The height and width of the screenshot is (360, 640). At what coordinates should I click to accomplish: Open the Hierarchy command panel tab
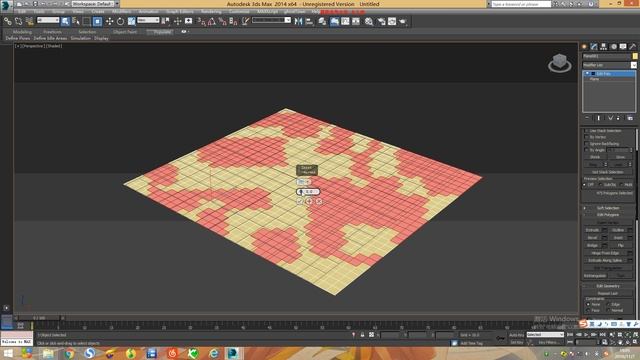pyautogui.click(x=604, y=47)
